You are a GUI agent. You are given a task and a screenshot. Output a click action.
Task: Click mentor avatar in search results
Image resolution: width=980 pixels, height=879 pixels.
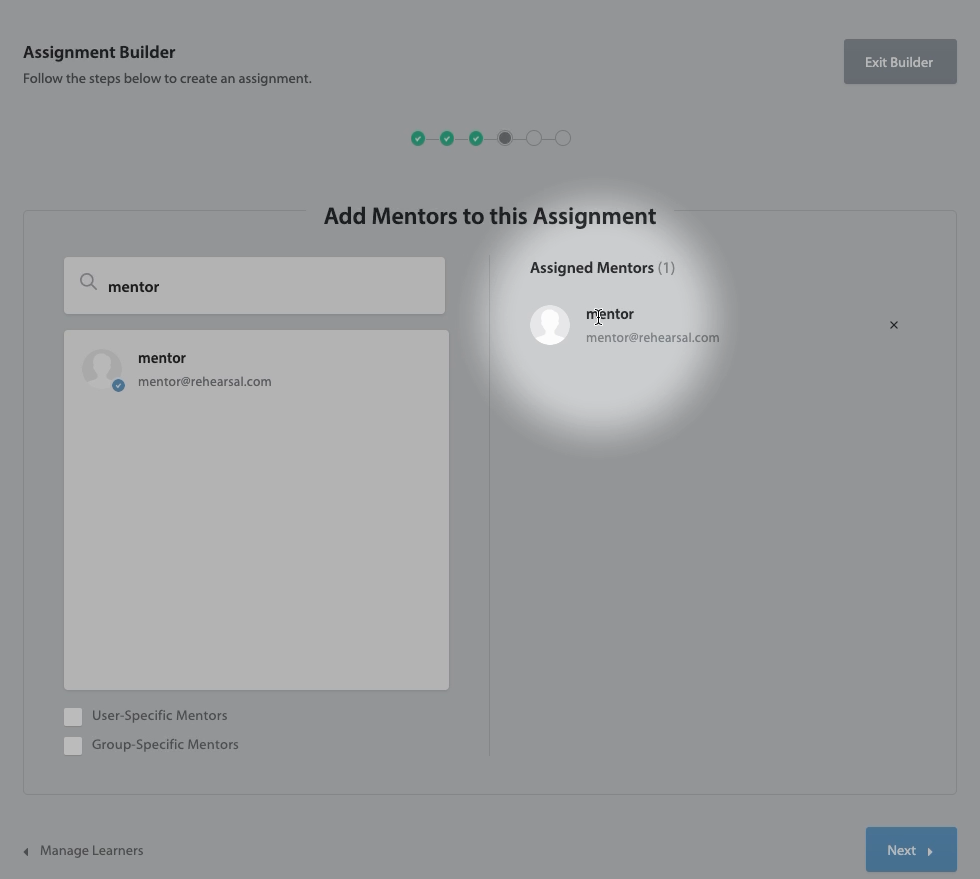pyautogui.click(x=102, y=368)
